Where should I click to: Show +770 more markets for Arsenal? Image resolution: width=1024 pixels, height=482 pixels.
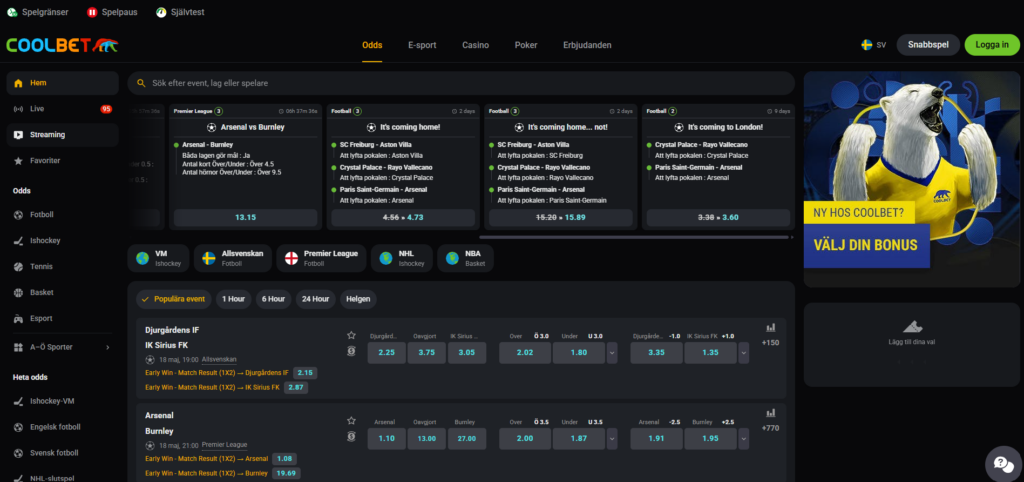pyautogui.click(x=771, y=428)
